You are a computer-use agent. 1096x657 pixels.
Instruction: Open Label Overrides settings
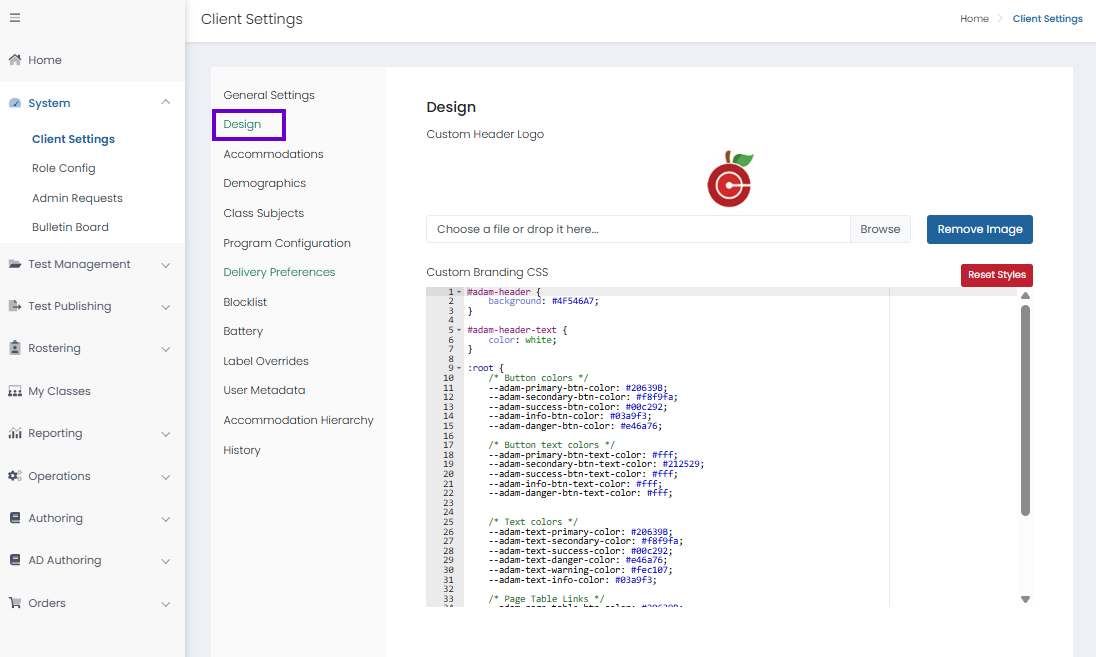click(266, 361)
